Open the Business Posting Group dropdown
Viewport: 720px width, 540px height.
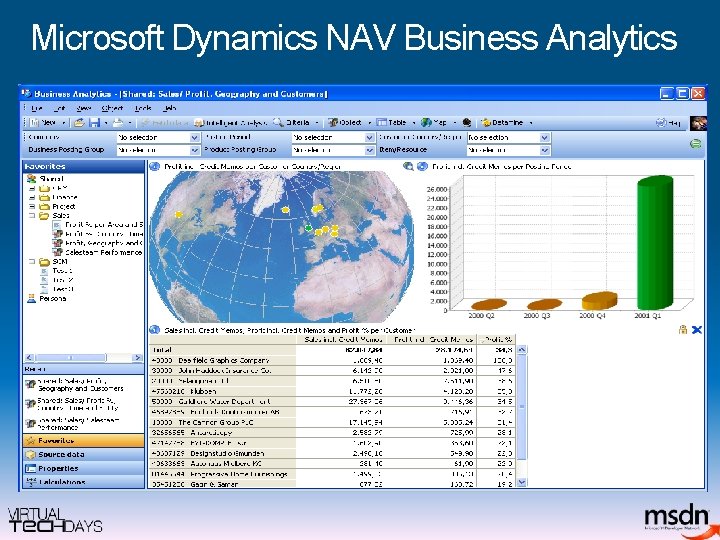[195, 150]
